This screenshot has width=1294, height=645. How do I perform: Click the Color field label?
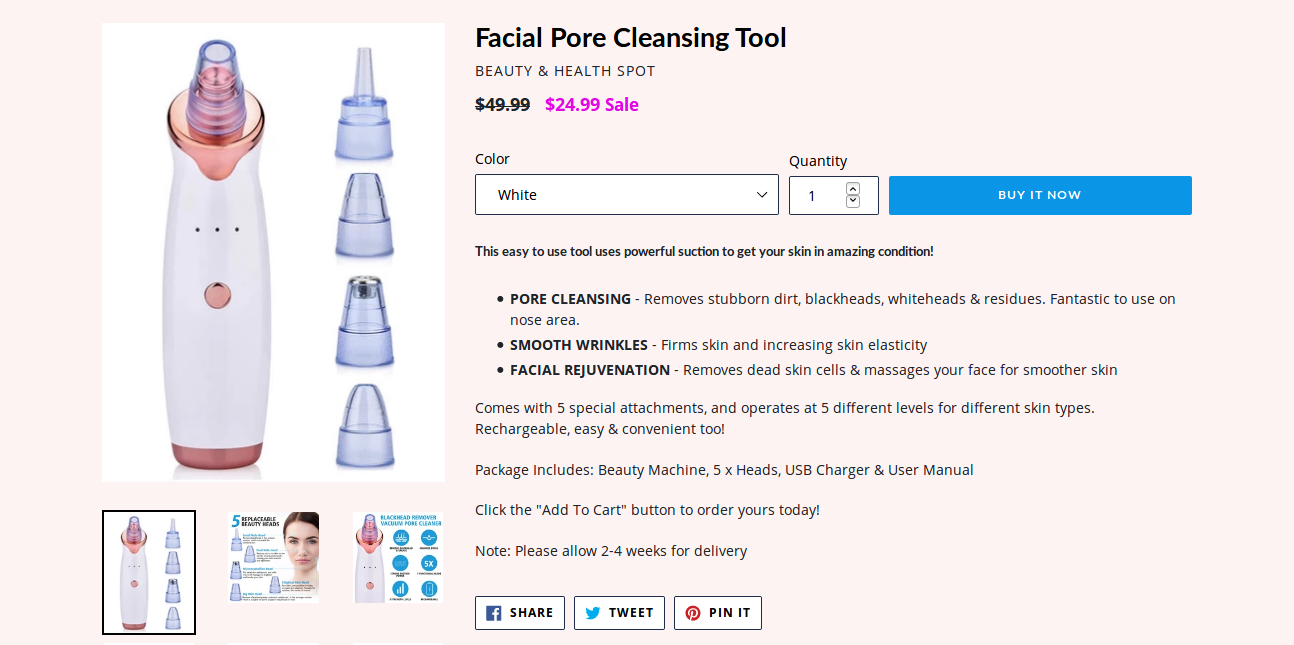492,159
